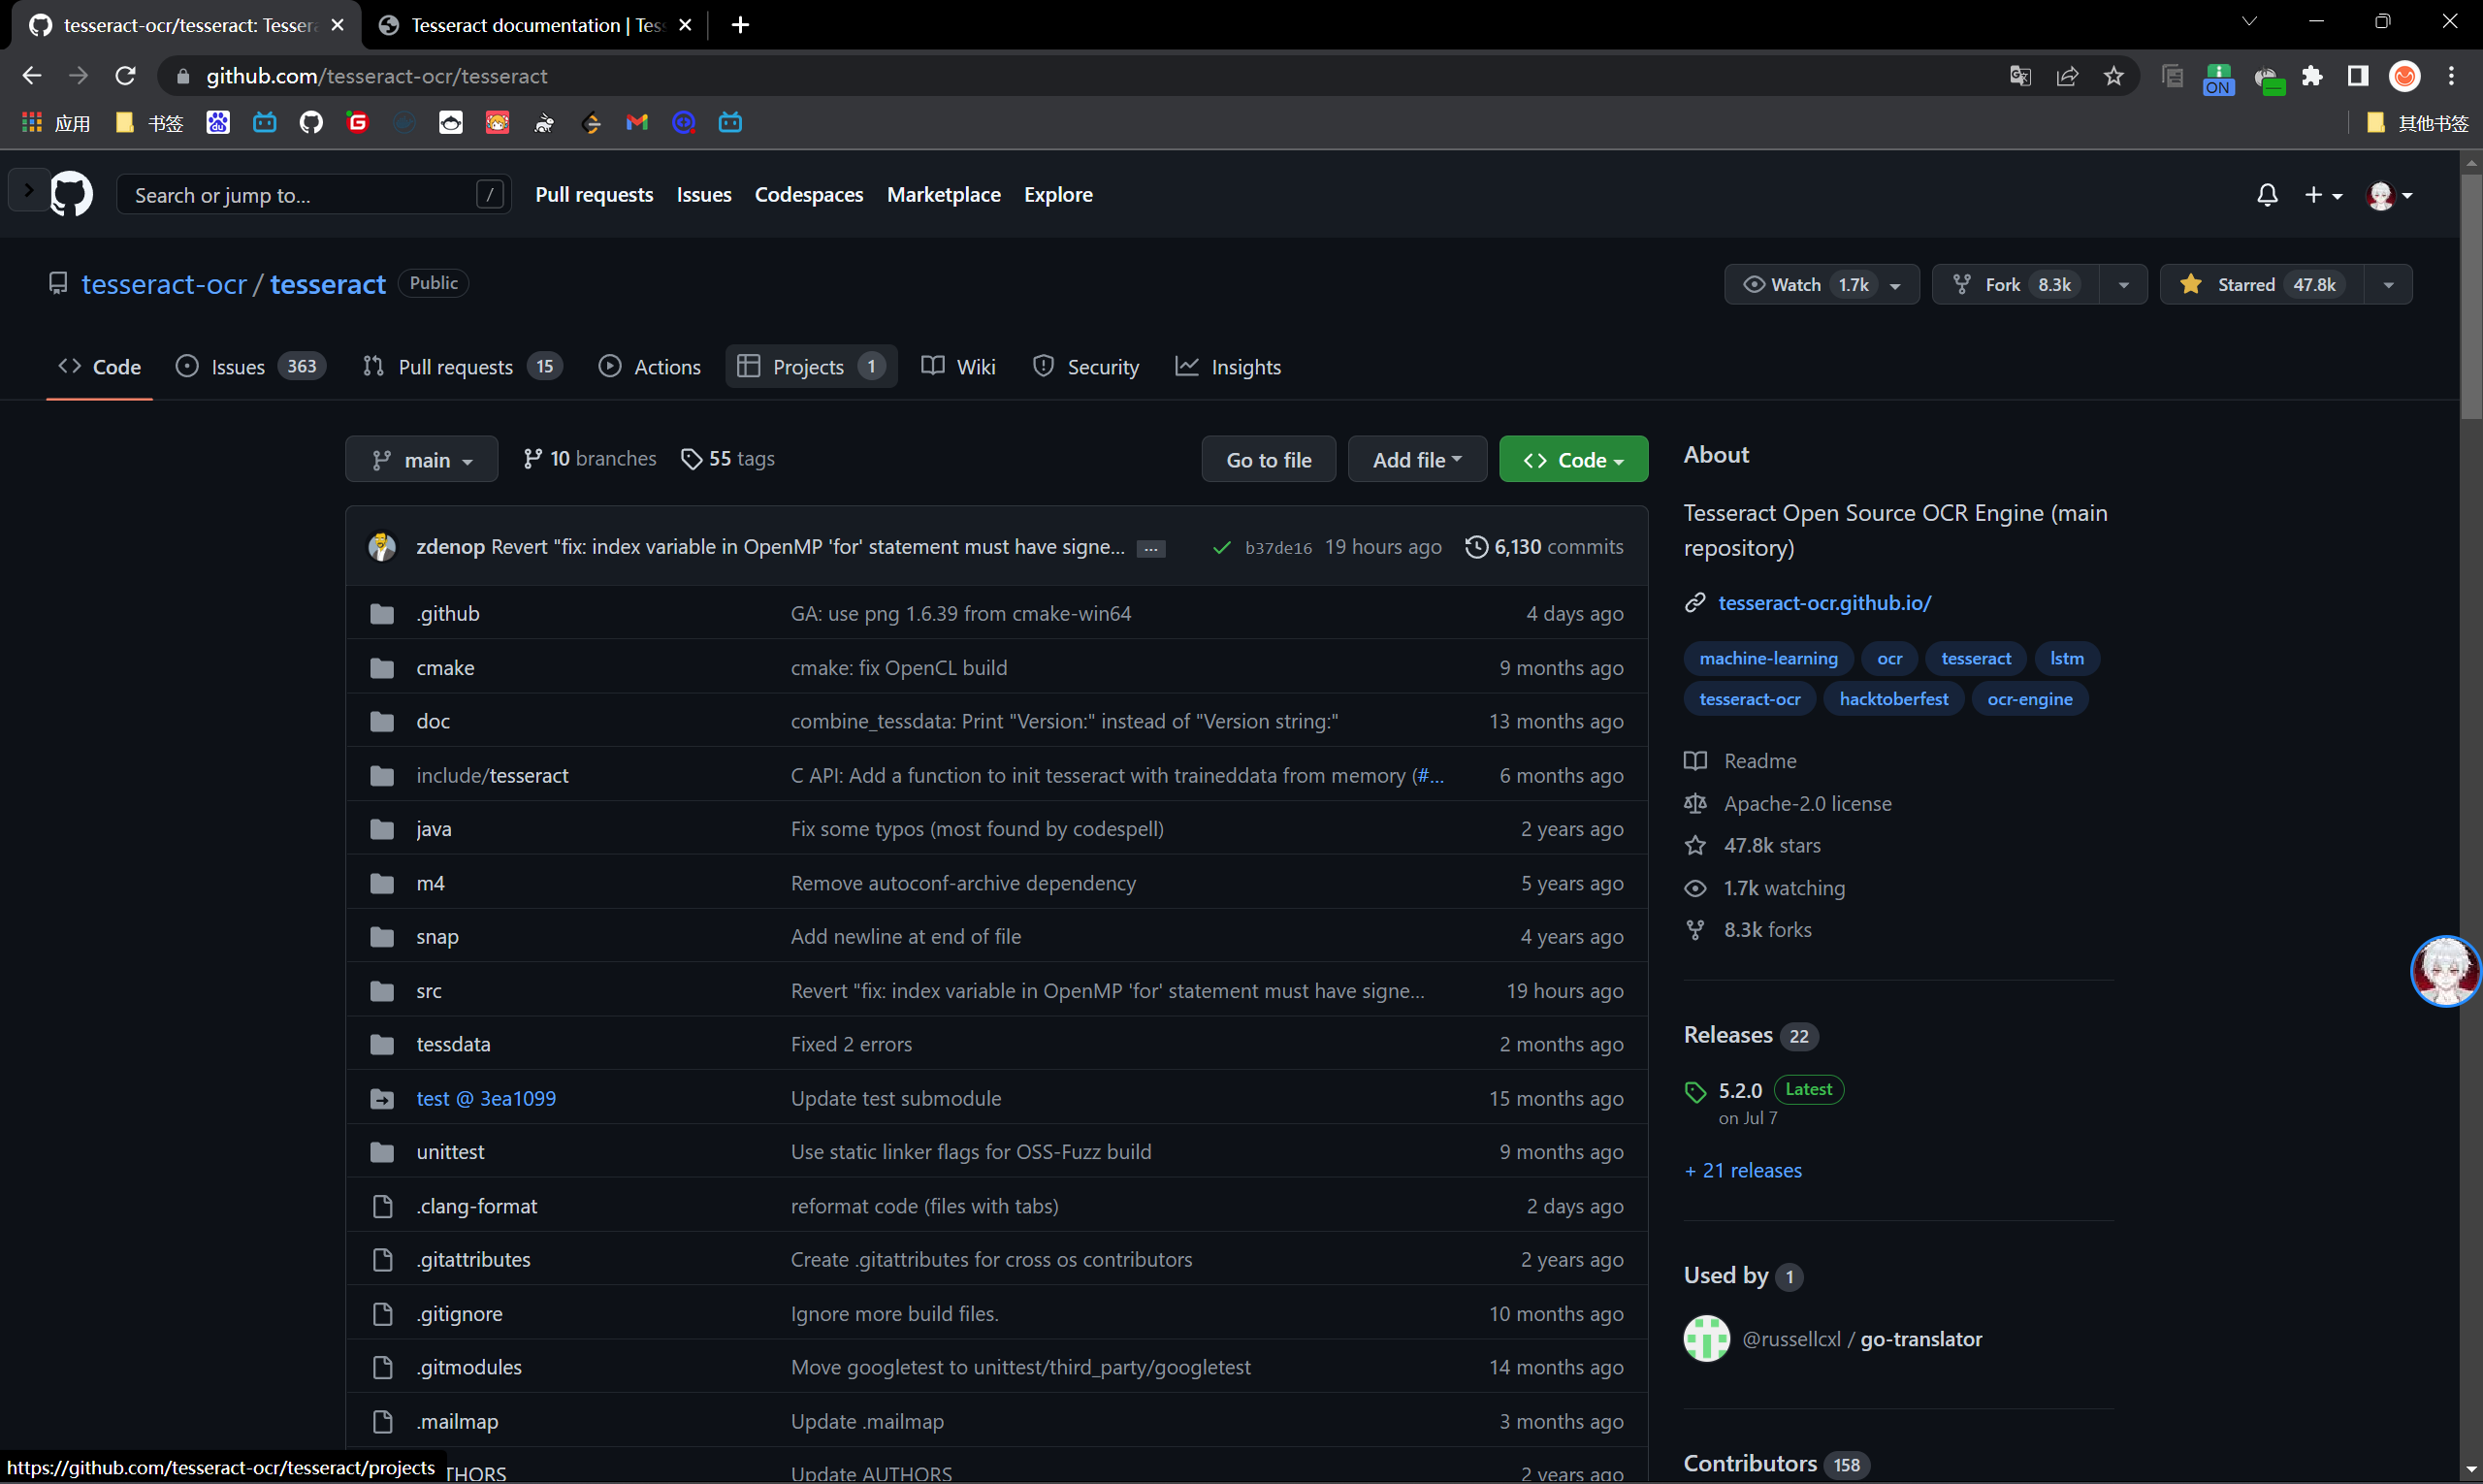Expand the Fork options arrow
2483x1484 pixels.
pos(2123,285)
